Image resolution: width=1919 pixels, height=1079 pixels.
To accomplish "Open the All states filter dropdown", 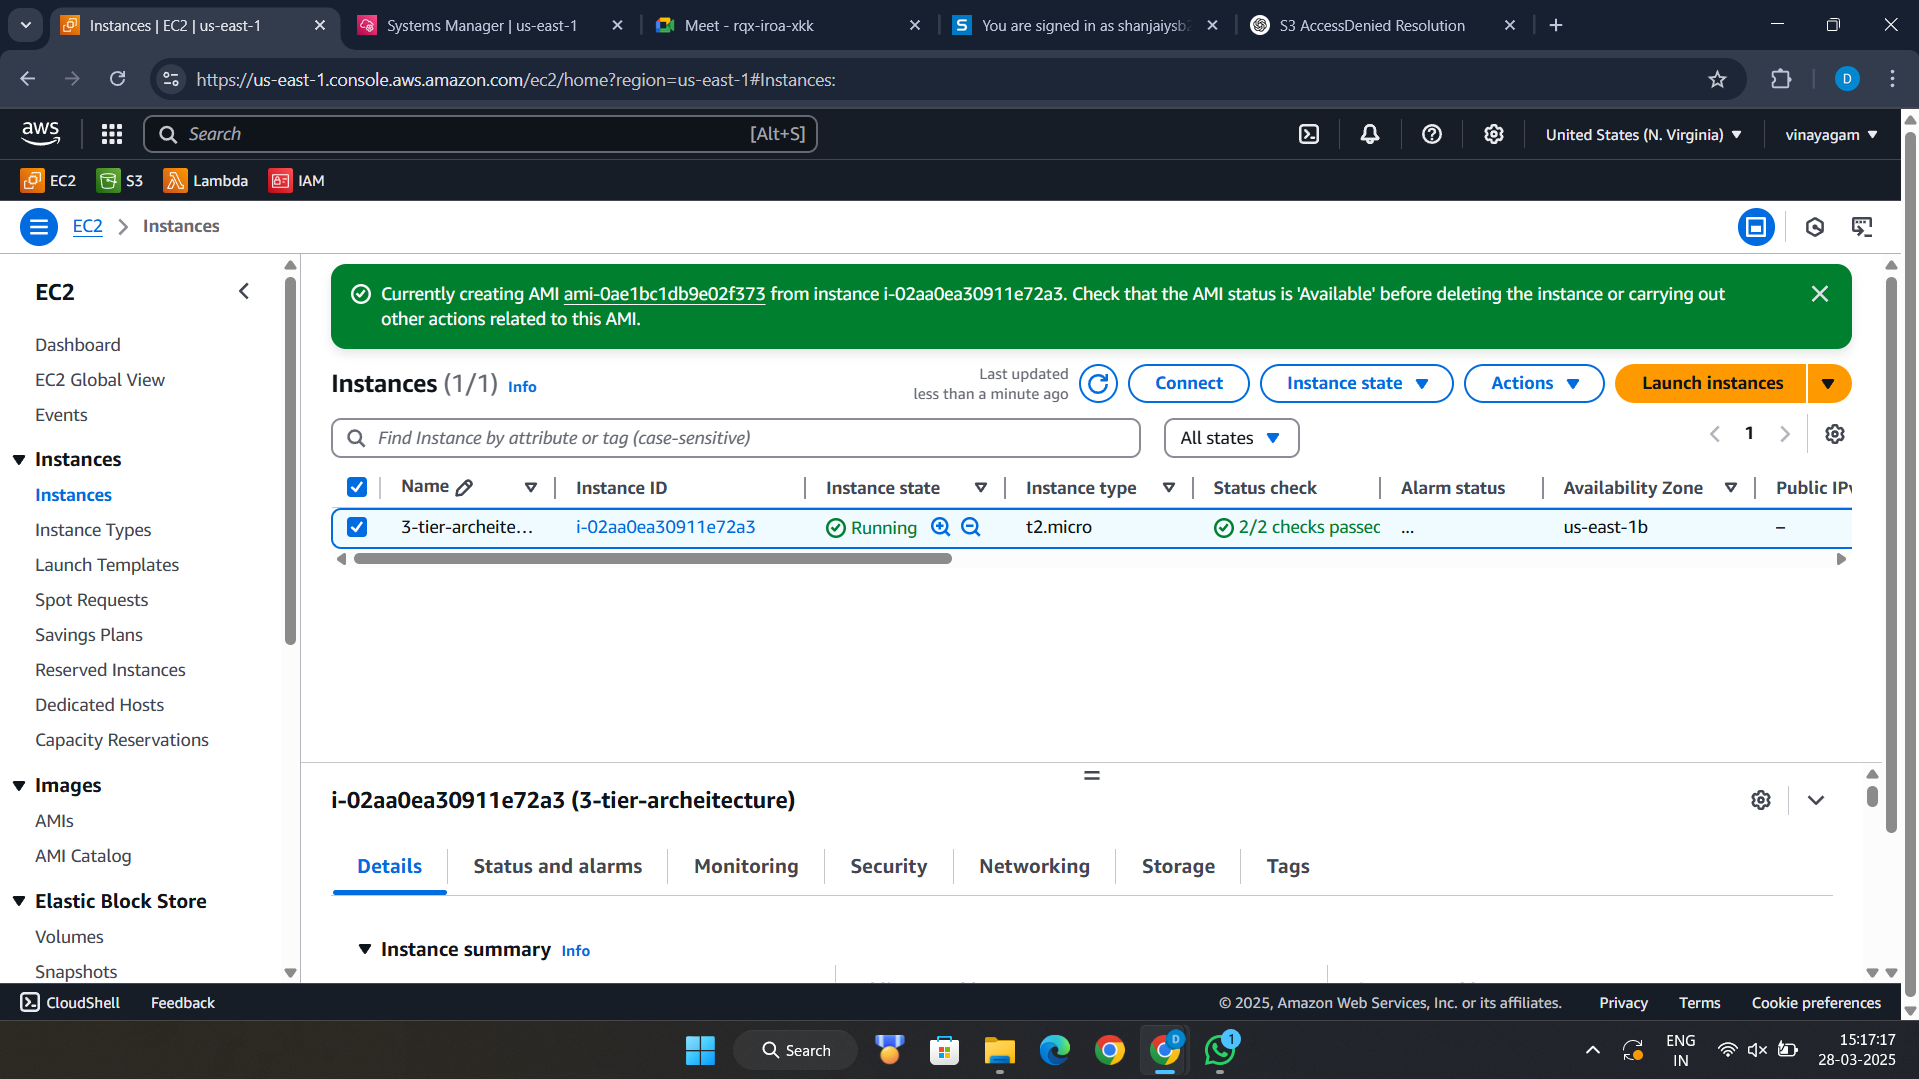I will (1231, 438).
